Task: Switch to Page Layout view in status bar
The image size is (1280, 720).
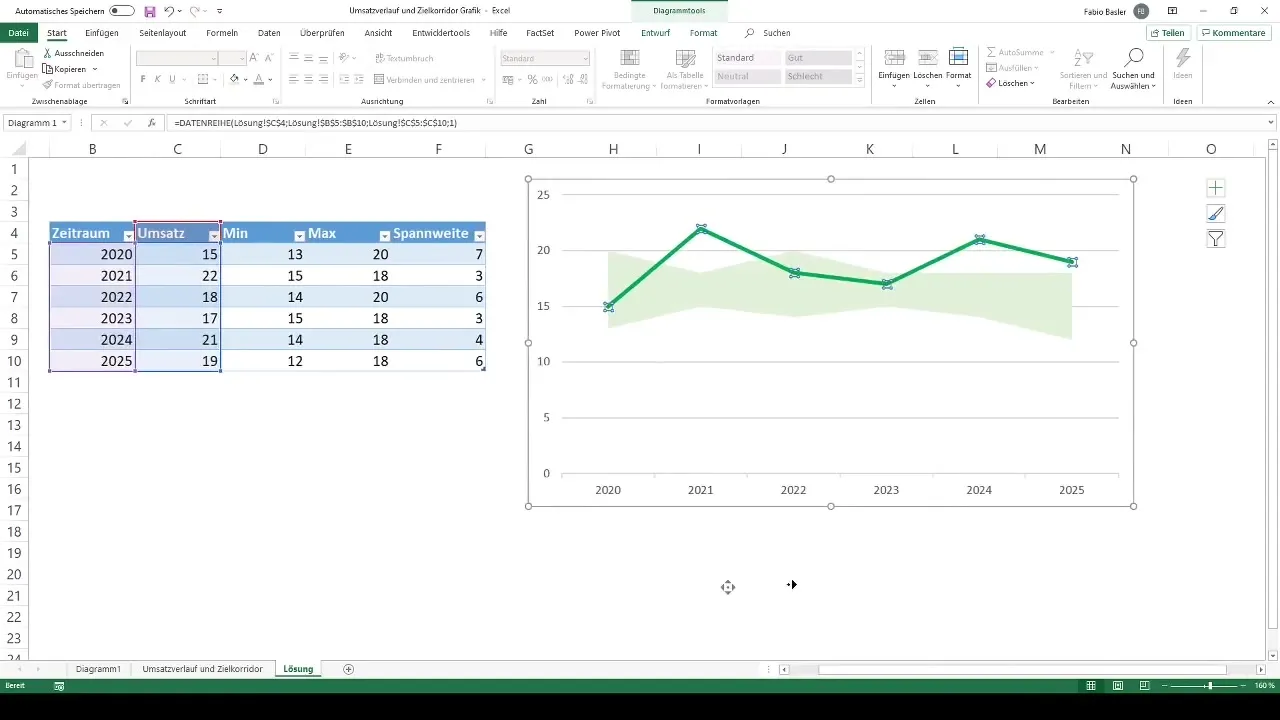Action: pyautogui.click(x=1117, y=686)
